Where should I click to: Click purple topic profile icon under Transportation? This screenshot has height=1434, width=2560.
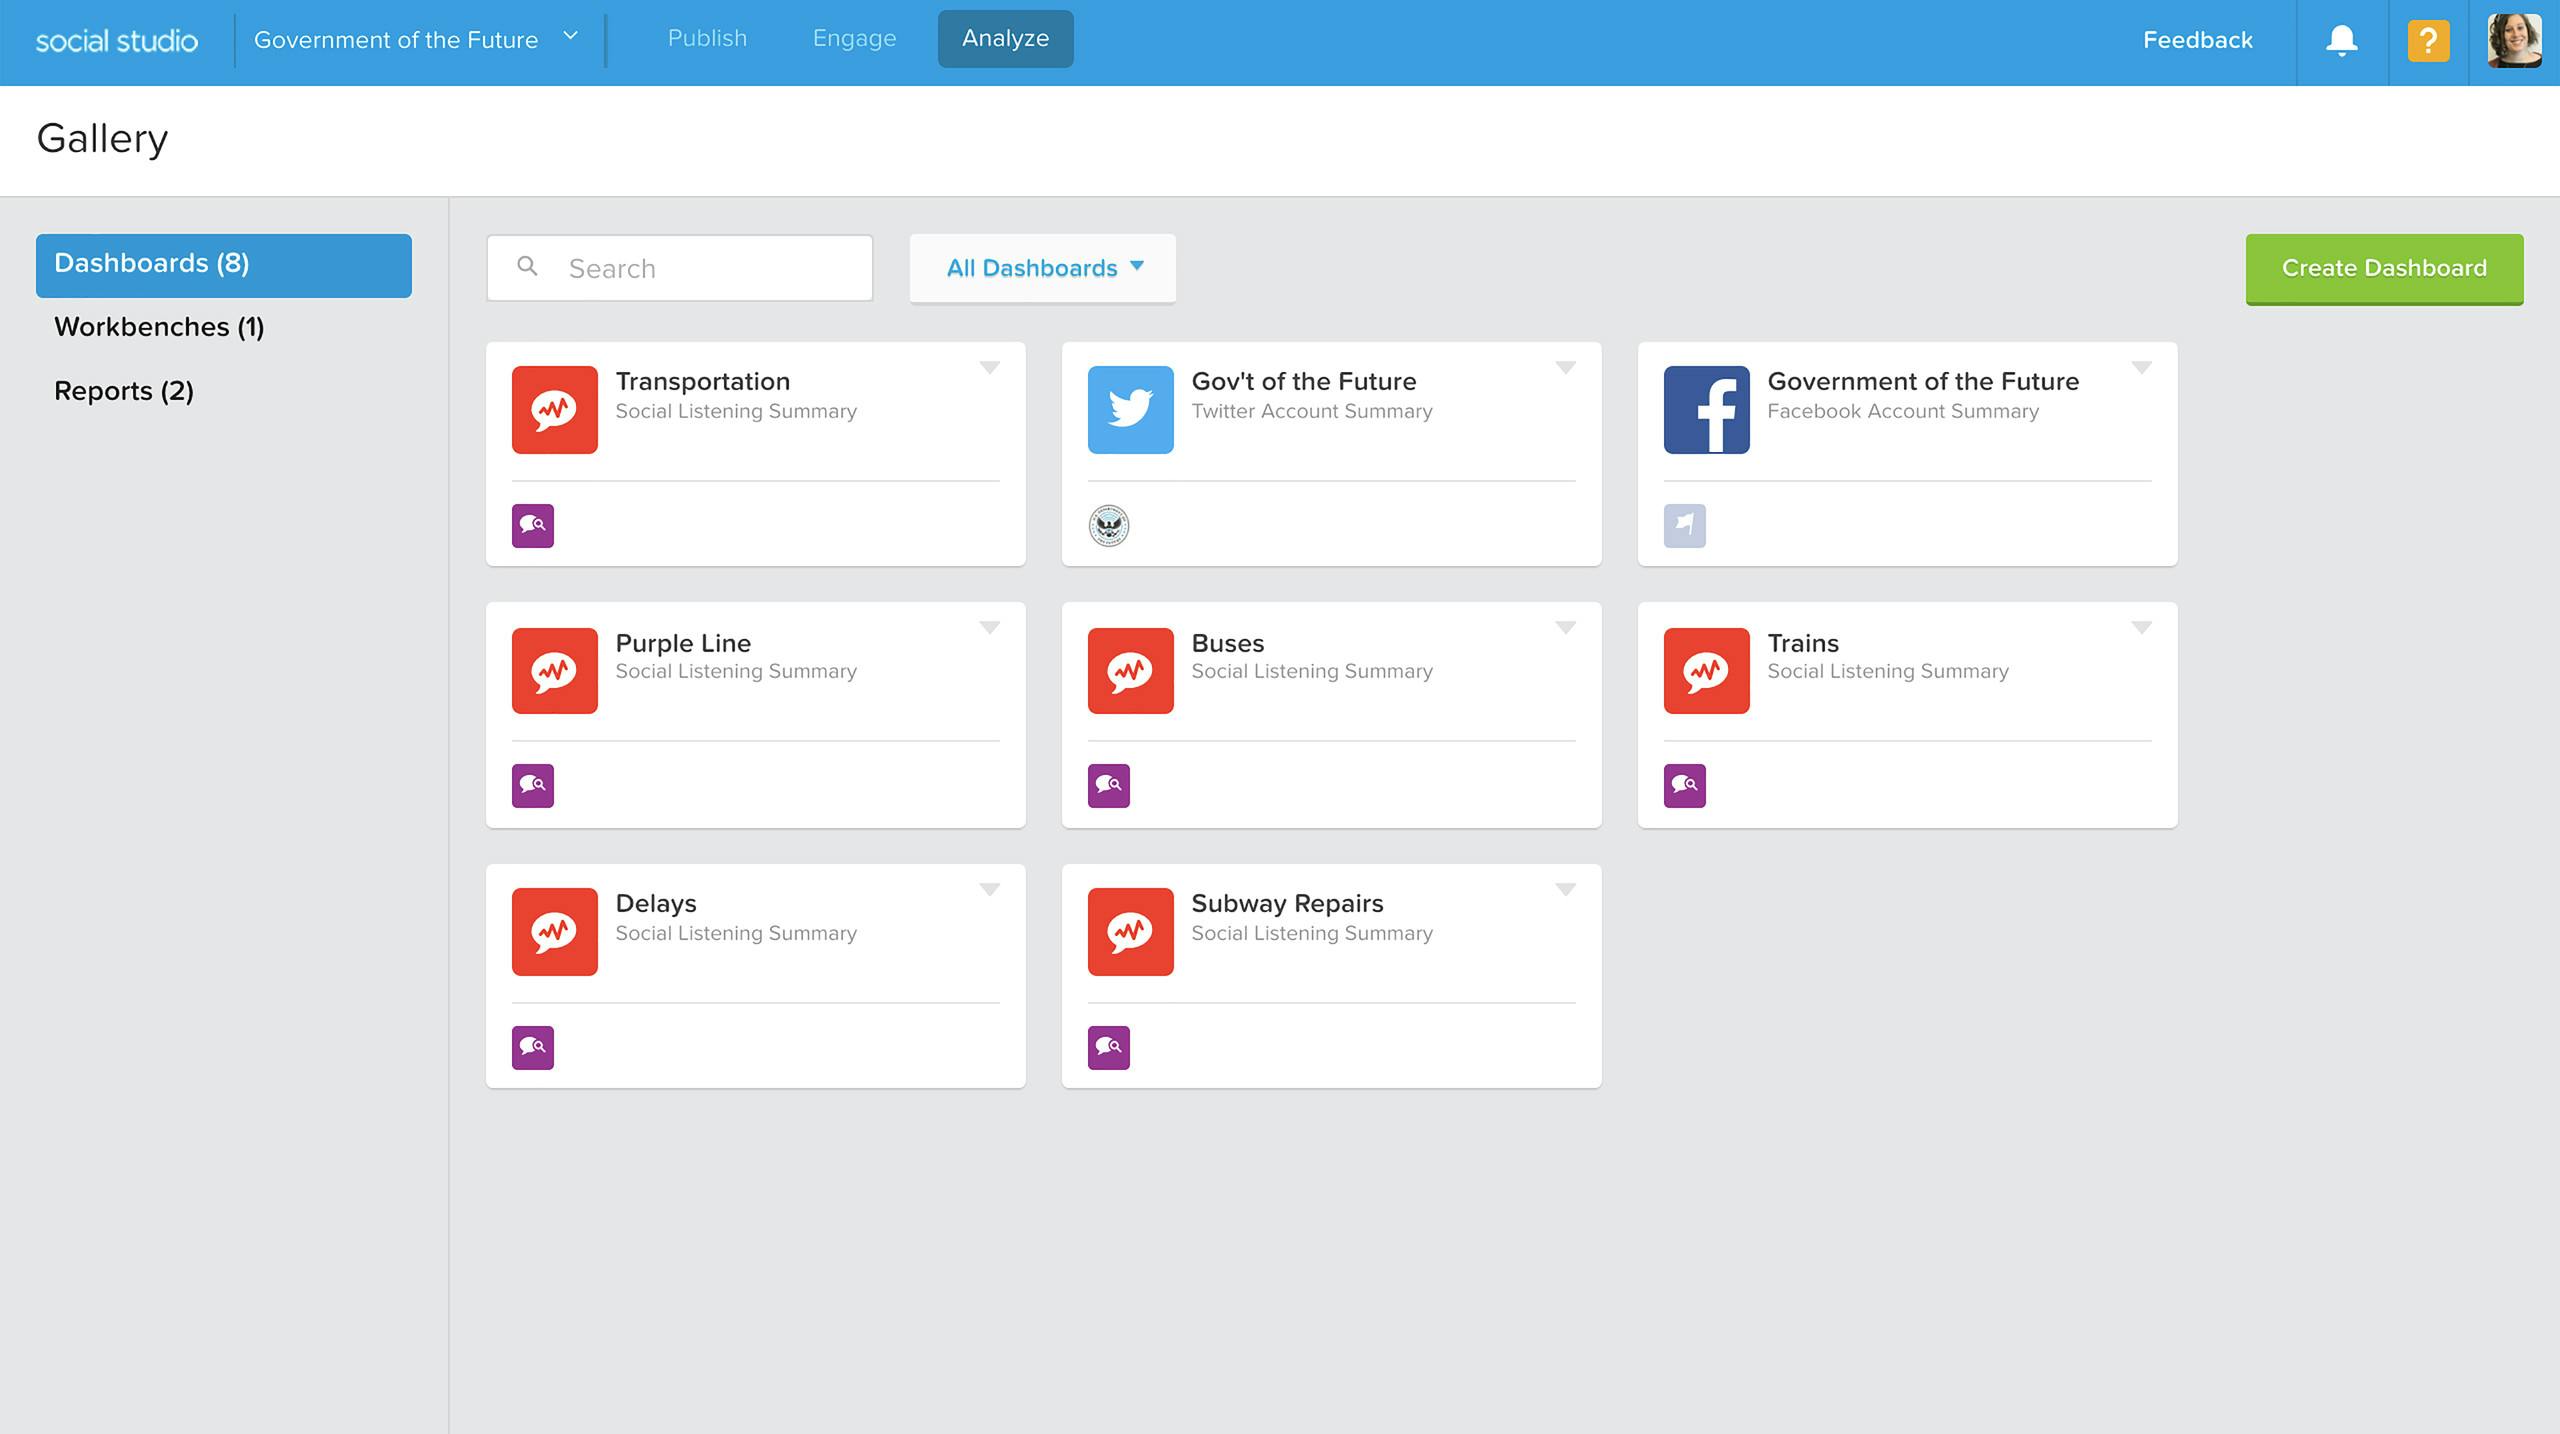[533, 526]
